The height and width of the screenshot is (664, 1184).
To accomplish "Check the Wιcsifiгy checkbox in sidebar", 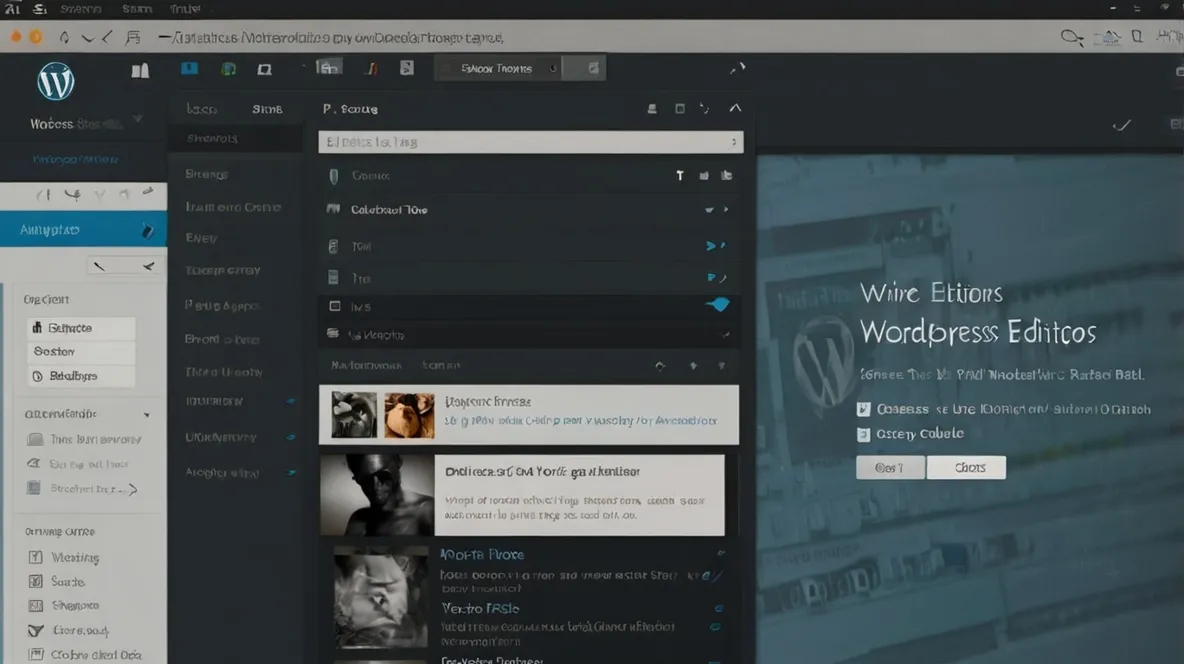I will pyautogui.click(x=35, y=557).
